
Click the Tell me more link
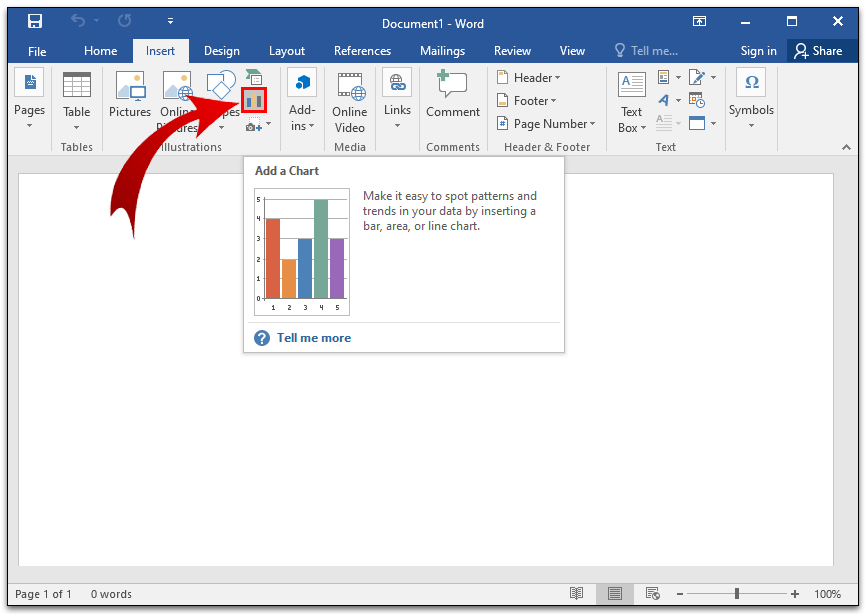(314, 338)
